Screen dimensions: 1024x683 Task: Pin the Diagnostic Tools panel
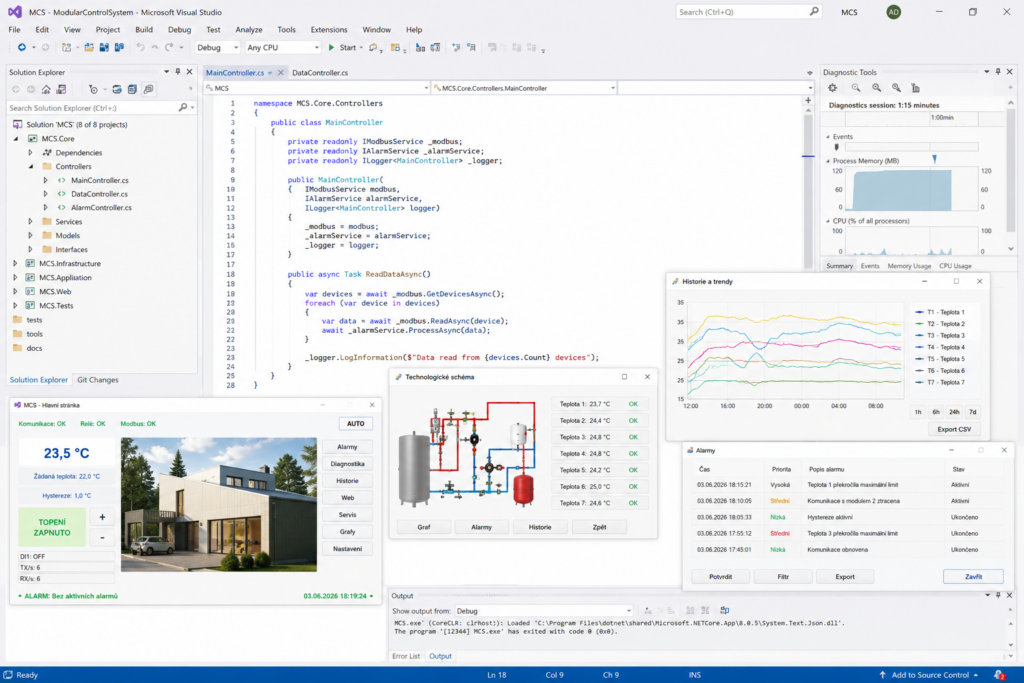(998, 72)
